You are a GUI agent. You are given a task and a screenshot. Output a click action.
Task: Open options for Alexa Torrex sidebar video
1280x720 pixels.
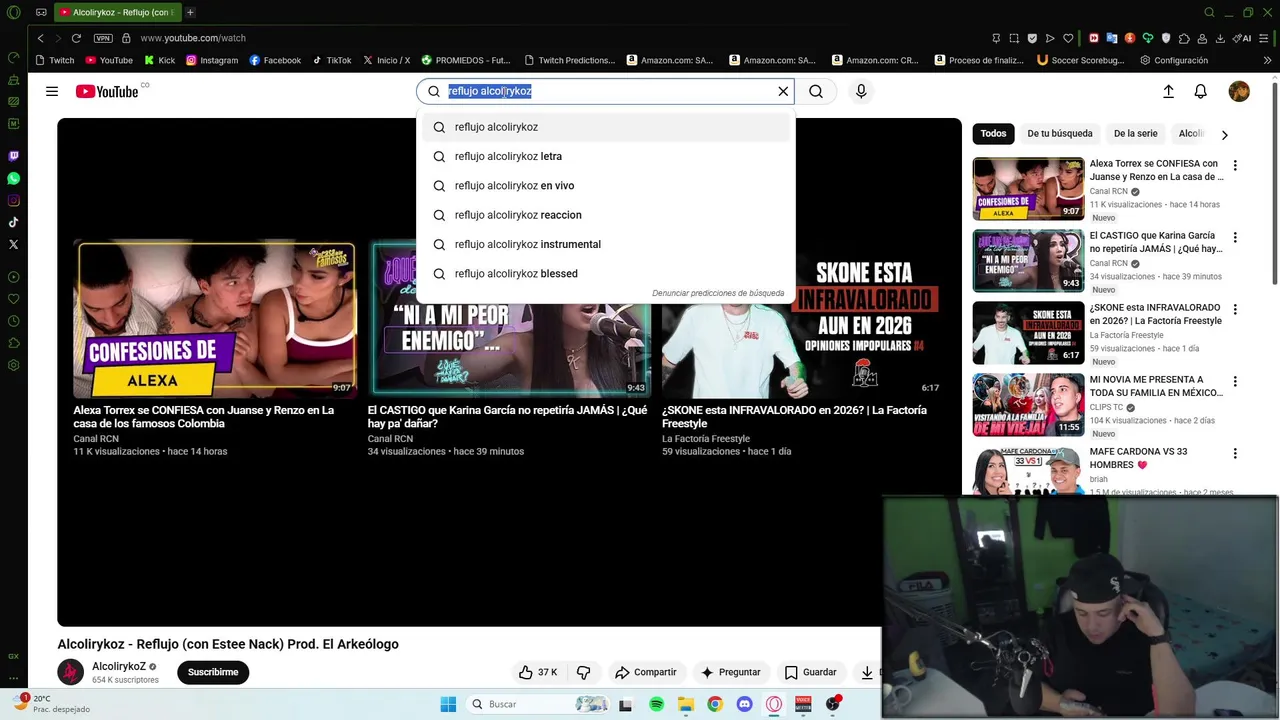tap(1235, 166)
